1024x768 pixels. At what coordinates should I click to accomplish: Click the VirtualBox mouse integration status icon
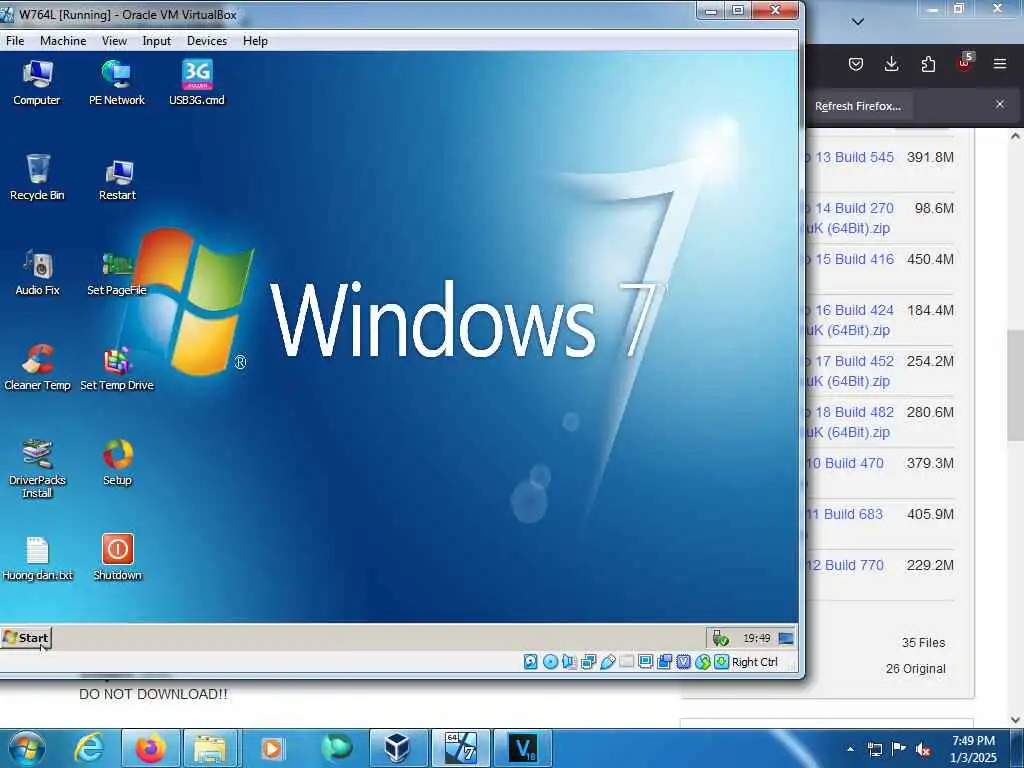(703, 662)
